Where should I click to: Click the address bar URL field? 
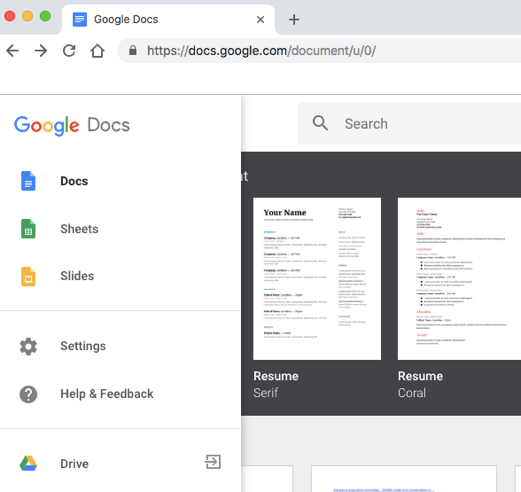pos(320,51)
